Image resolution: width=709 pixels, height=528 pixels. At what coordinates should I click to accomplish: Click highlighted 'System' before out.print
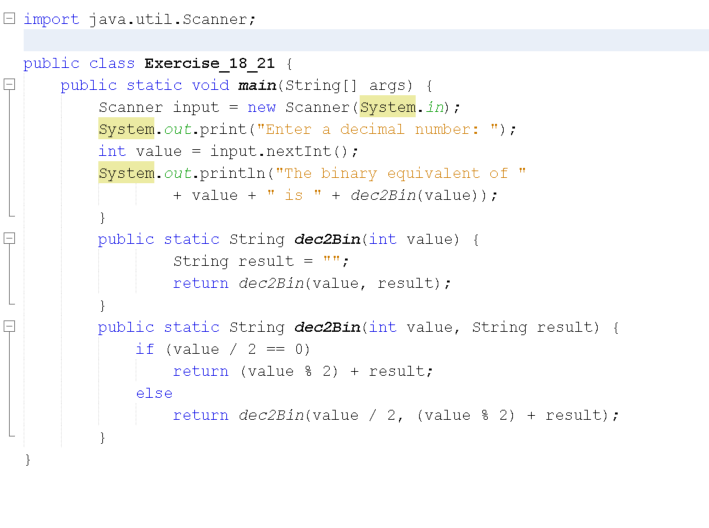(126, 129)
